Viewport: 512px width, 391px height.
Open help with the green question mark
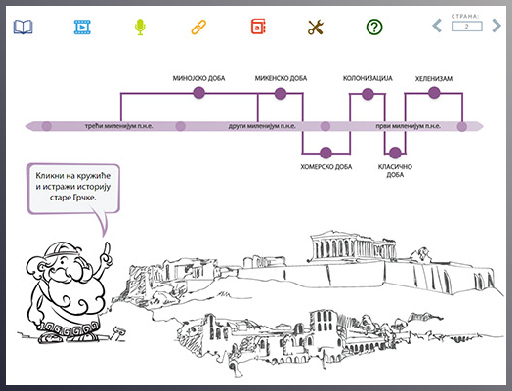coord(374,27)
